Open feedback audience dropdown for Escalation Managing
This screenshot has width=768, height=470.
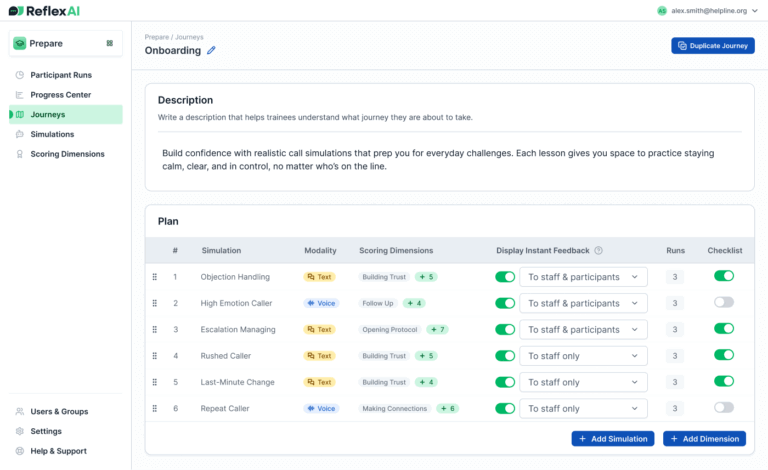click(583, 330)
